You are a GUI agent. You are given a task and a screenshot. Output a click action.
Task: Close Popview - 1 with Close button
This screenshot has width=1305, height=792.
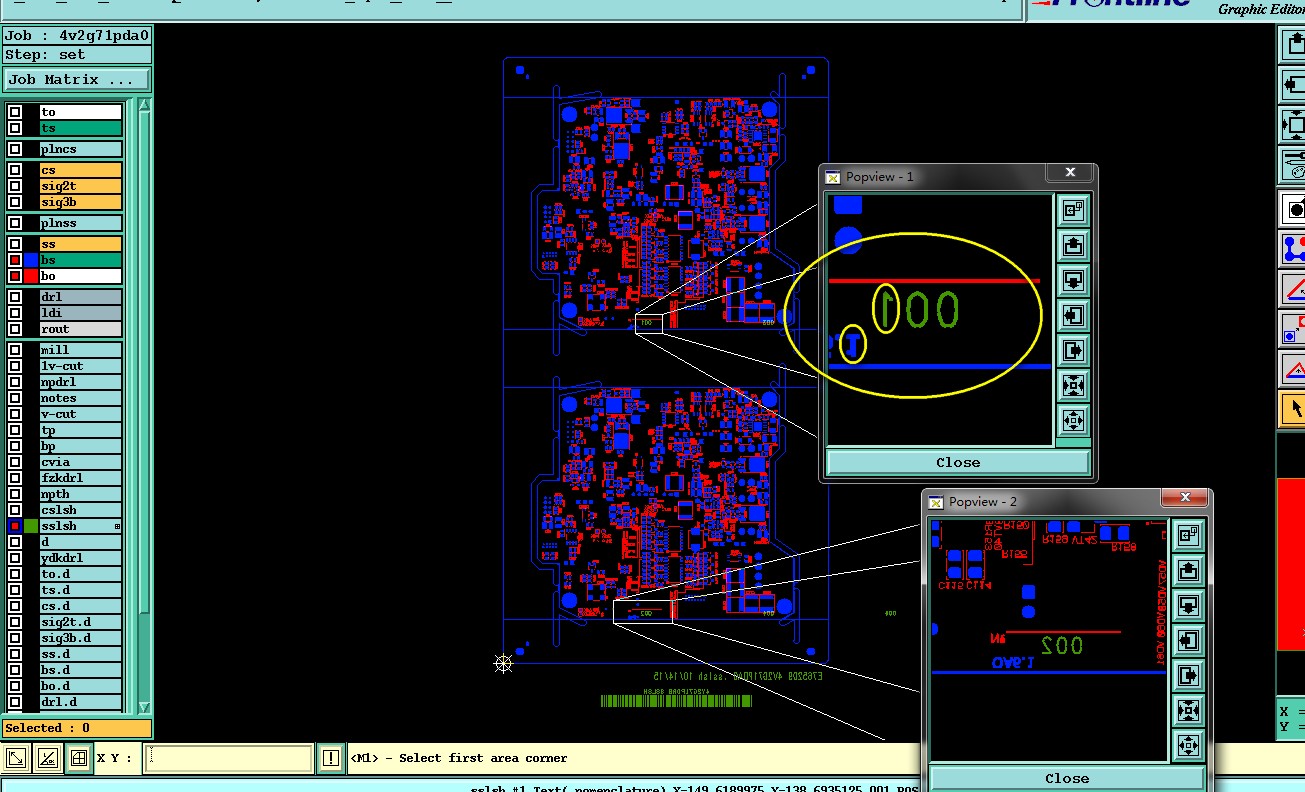pyautogui.click(x=957, y=462)
